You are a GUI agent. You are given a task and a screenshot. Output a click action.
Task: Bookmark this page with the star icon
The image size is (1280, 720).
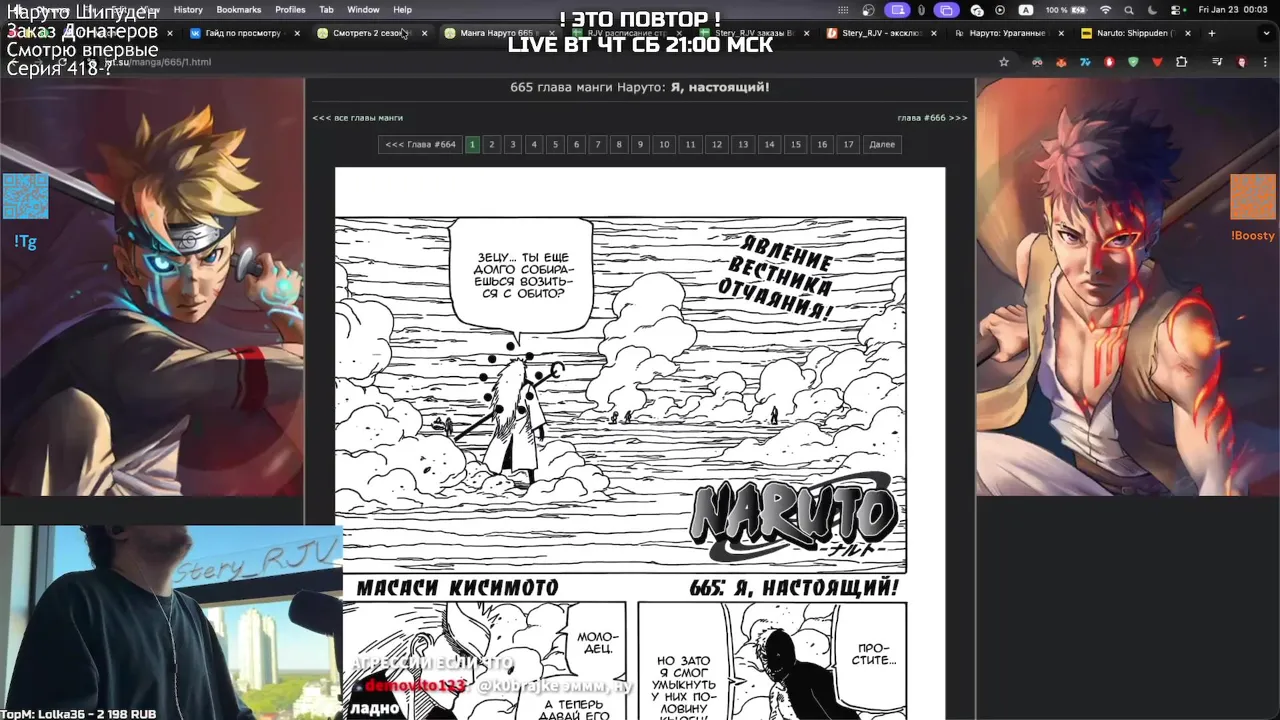(x=1004, y=62)
